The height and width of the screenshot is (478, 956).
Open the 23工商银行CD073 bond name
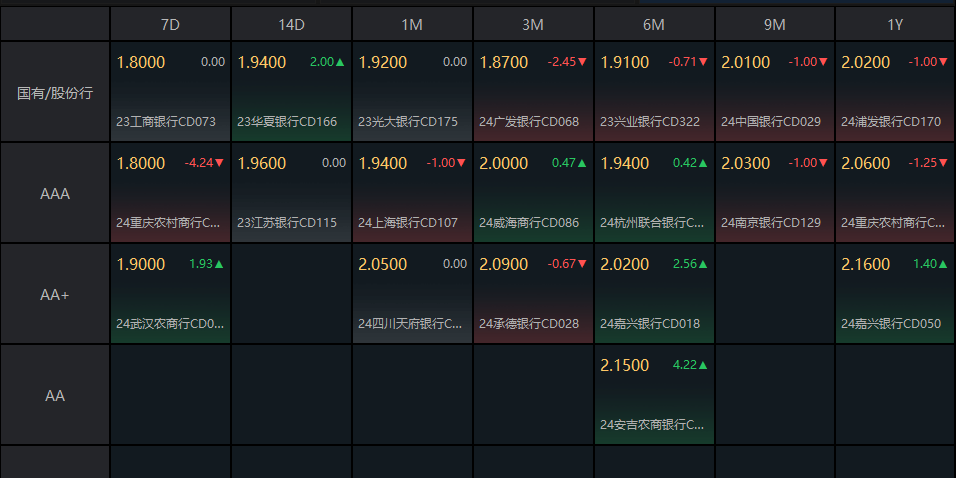(166, 122)
